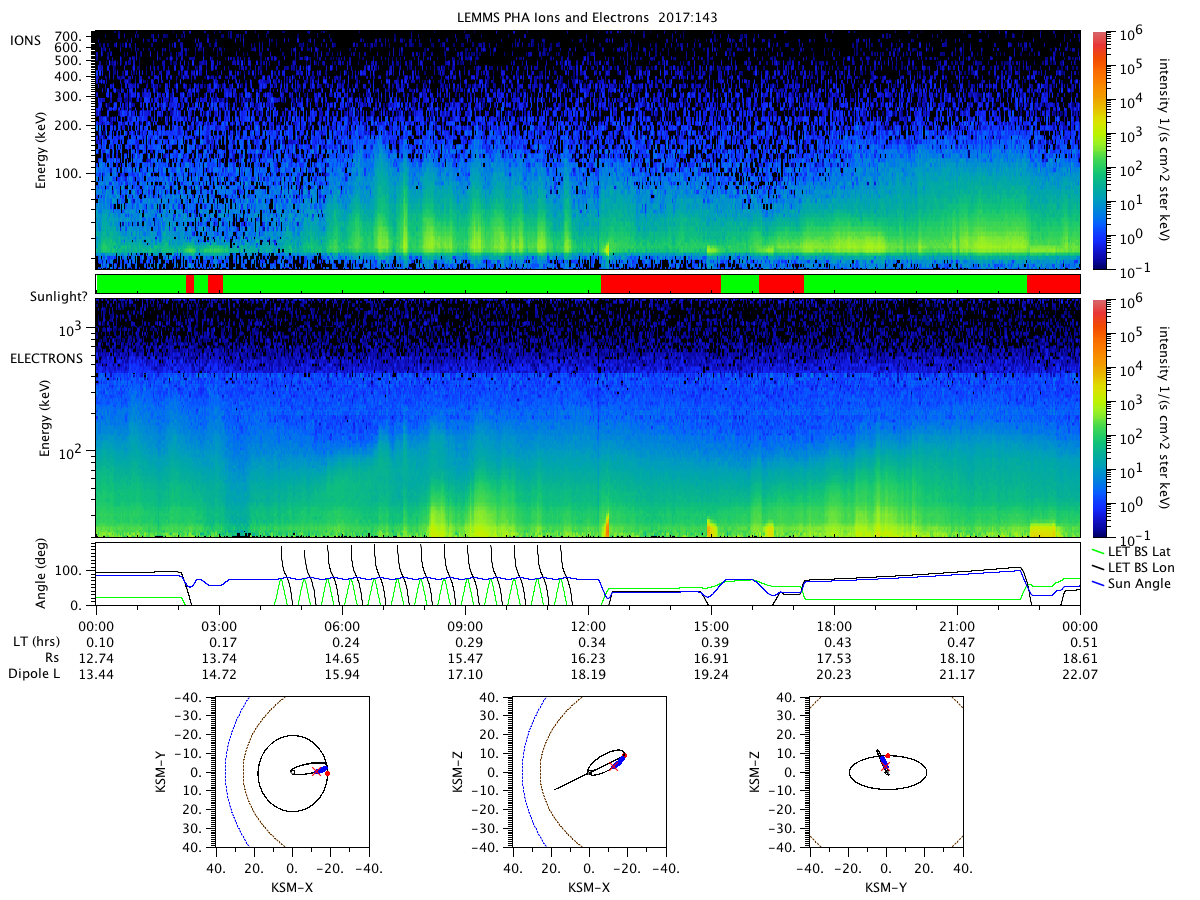Click the plot title 'LEMMS PHA Ions and Electrons 2017:143'
This screenshot has width=1200, height=900.
click(x=587, y=18)
